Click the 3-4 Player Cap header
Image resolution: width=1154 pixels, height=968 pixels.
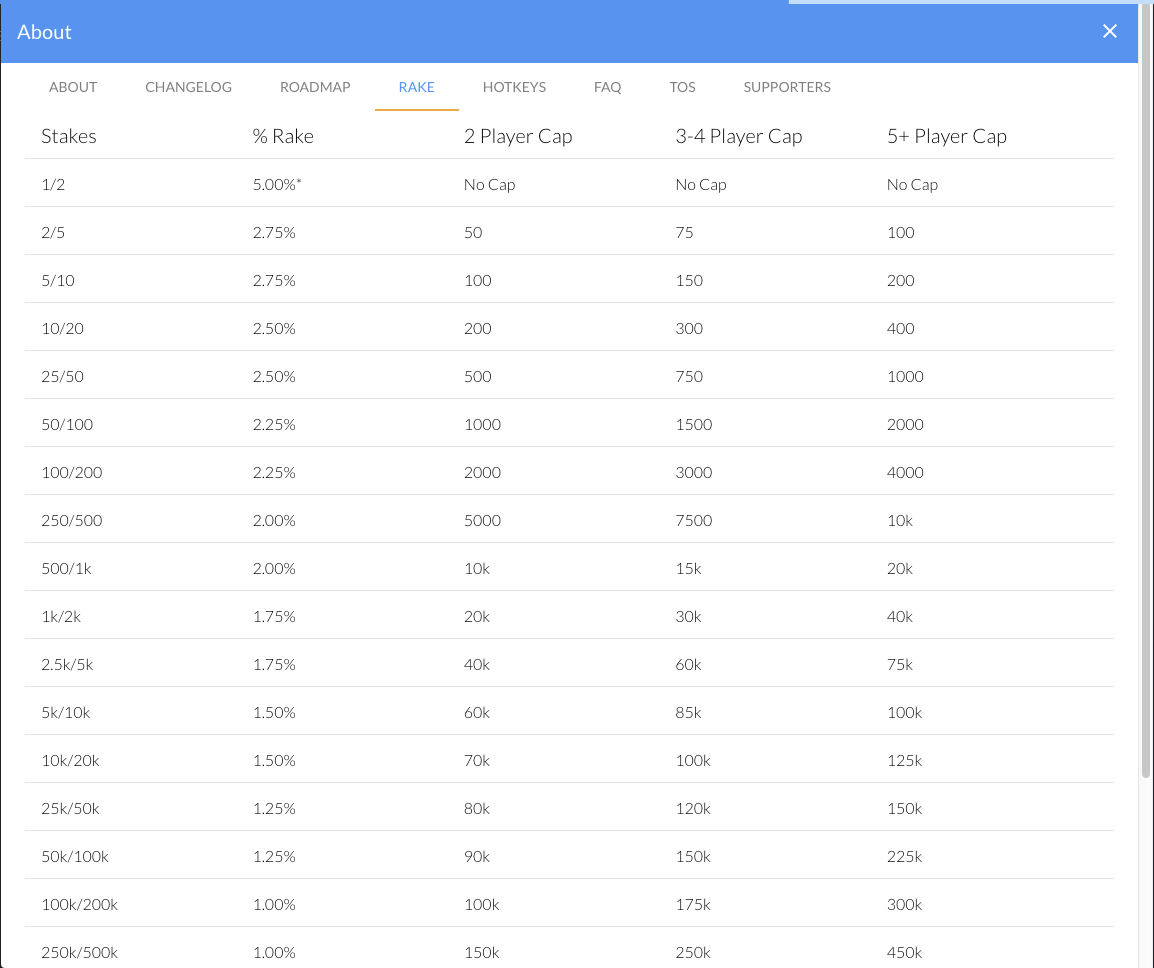(739, 136)
